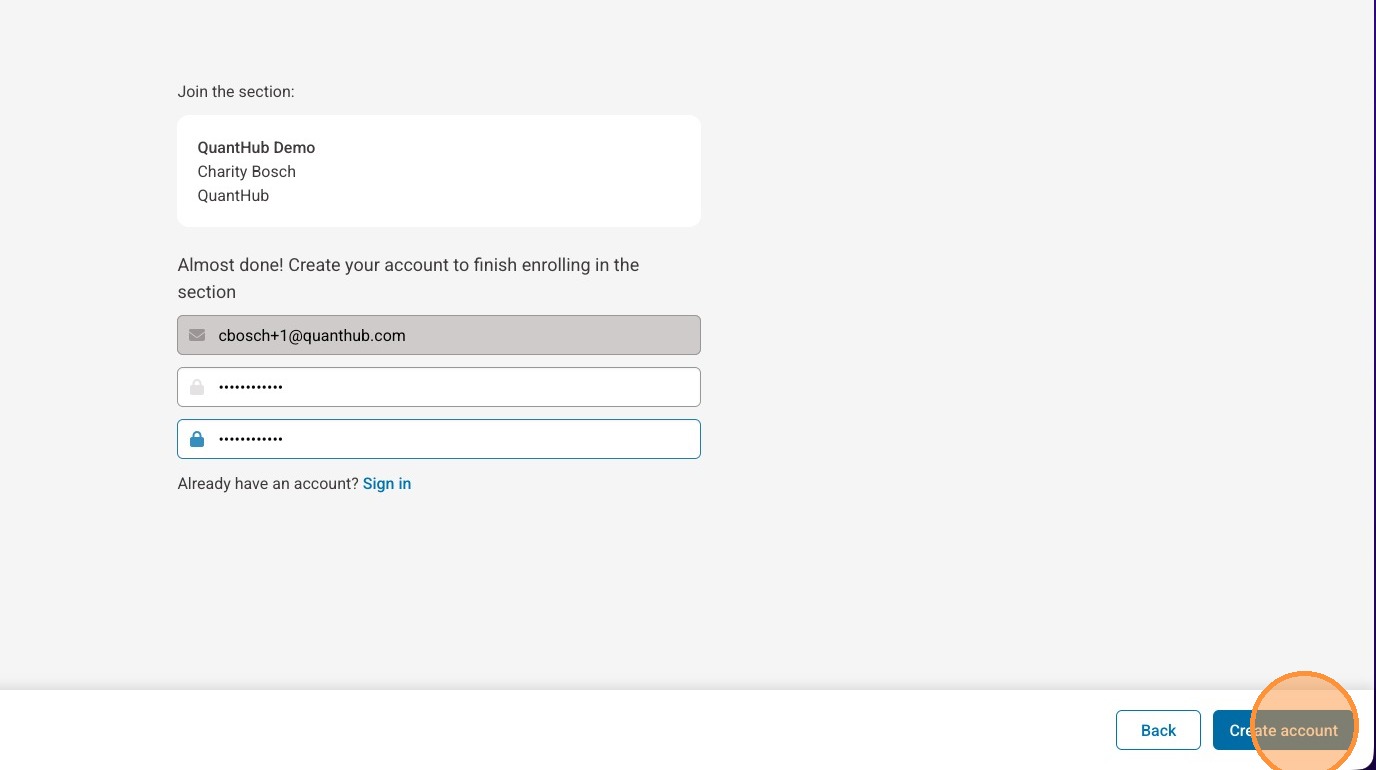Click the QuantHub Demo section title
Screen dimensions: 1376x770
256,148
